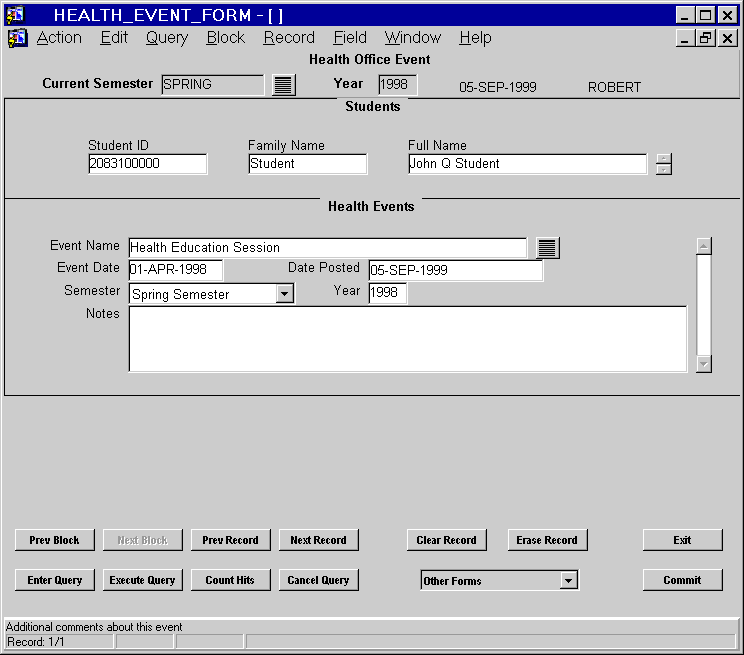Screen dimensions: 744x655
Task: Click the Student ID field
Action: [148, 164]
